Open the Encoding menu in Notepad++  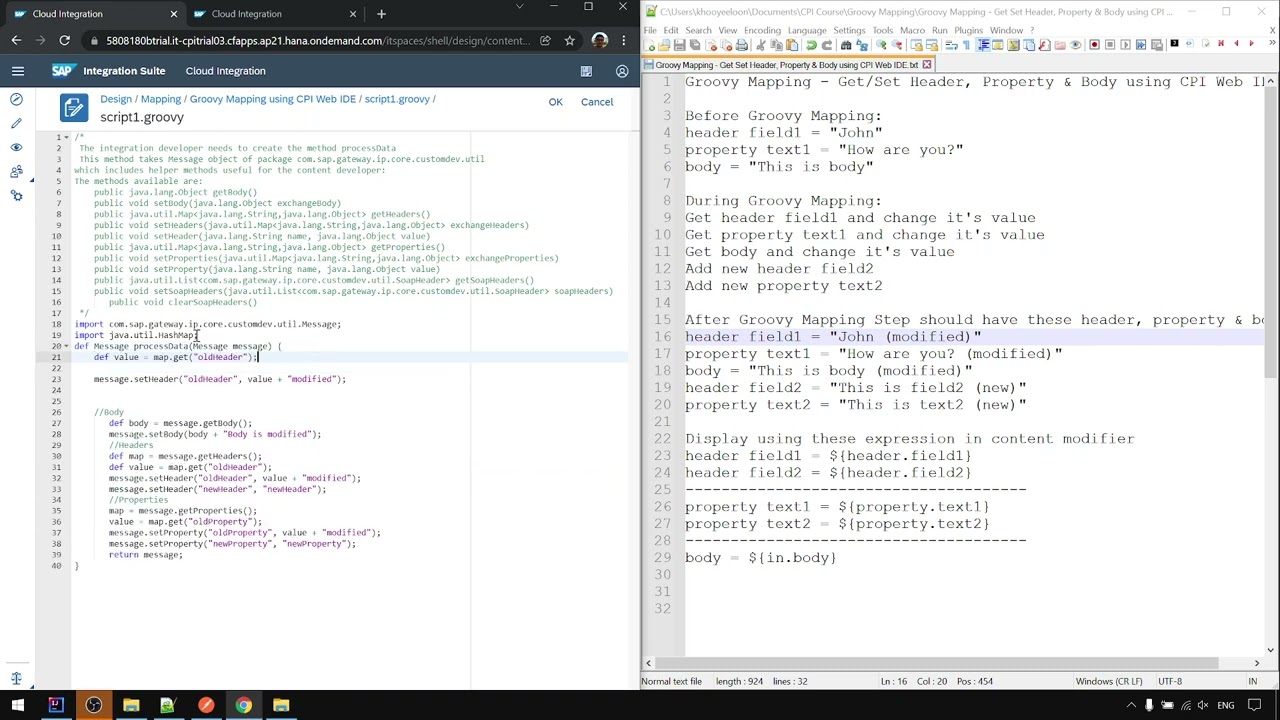(x=762, y=30)
